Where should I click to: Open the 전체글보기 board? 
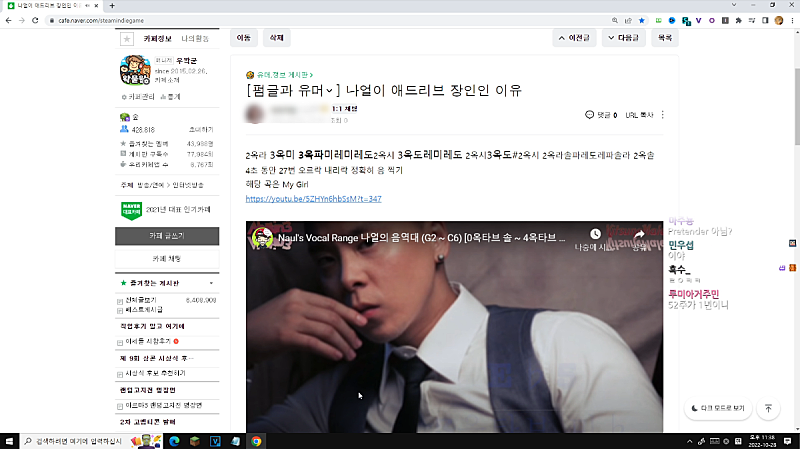click(141, 300)
